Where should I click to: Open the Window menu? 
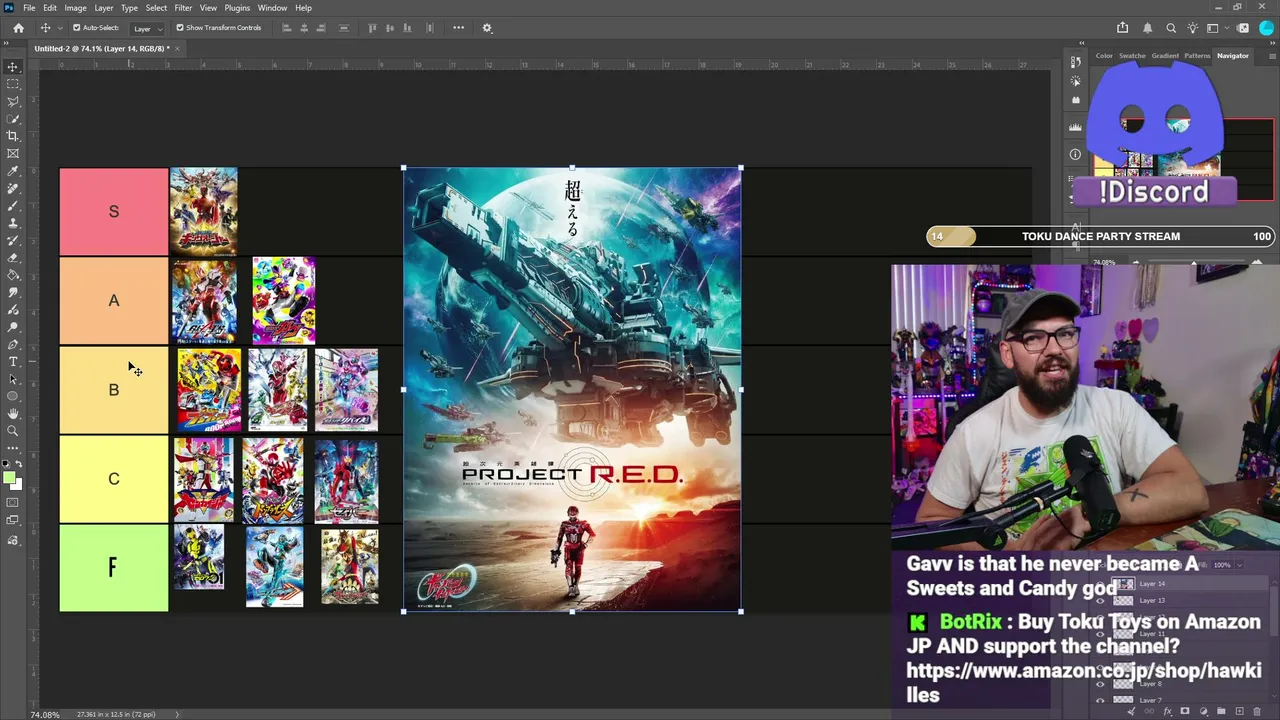(x=272, y=8)
